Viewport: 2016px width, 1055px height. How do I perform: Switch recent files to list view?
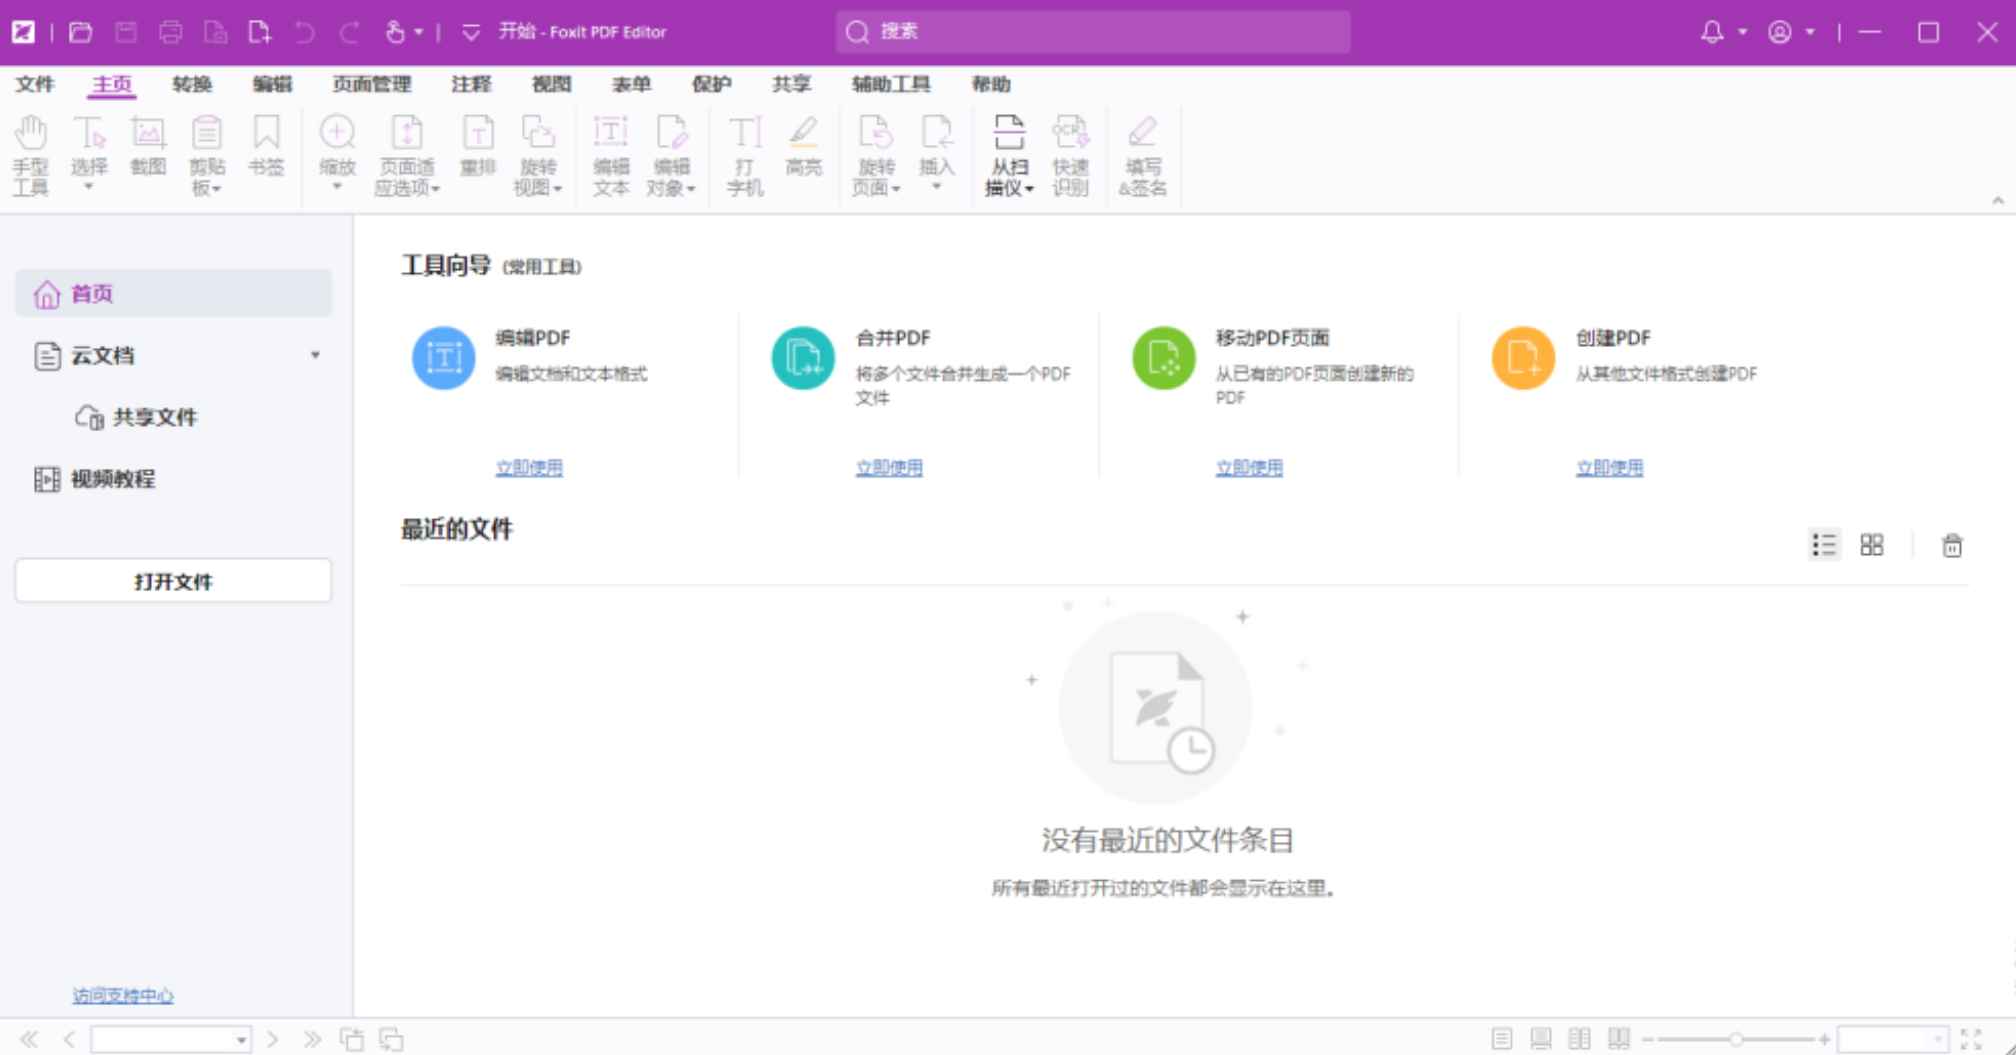1825,545
